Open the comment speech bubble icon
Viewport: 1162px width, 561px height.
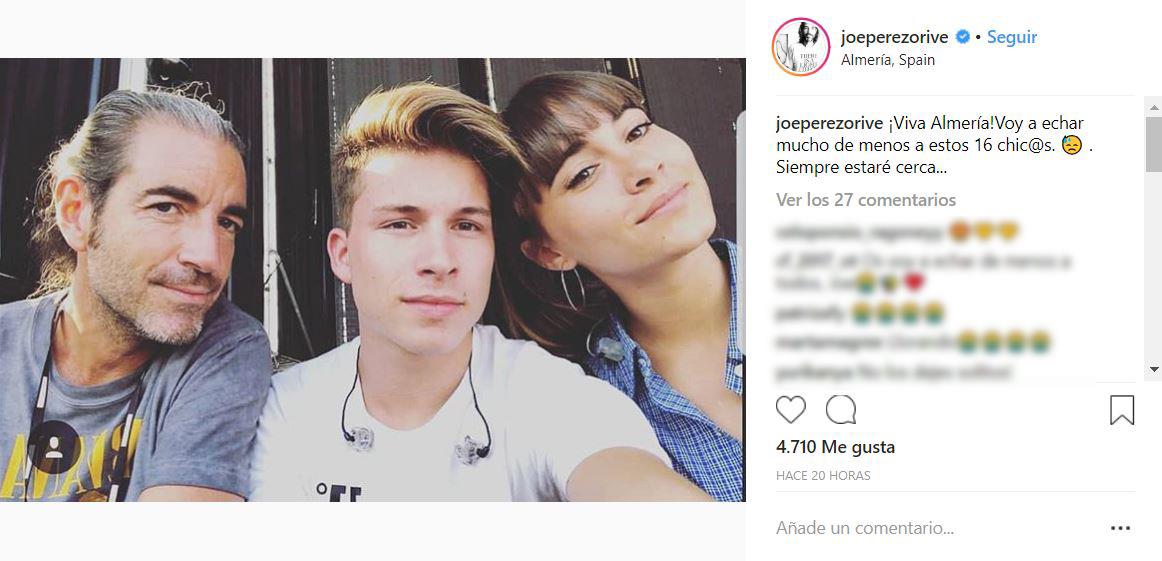(841, 409)
